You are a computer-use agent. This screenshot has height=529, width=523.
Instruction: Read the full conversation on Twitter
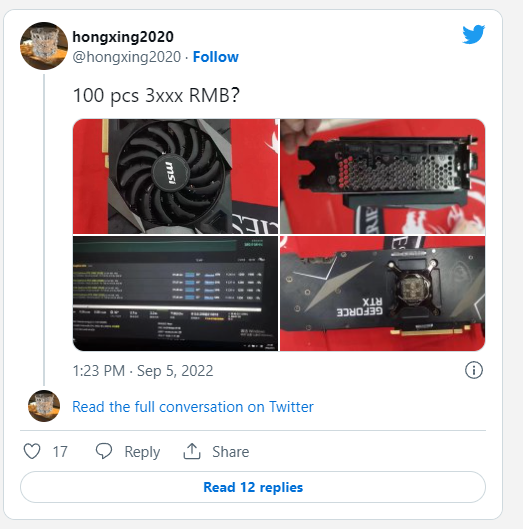click(193, 407)
